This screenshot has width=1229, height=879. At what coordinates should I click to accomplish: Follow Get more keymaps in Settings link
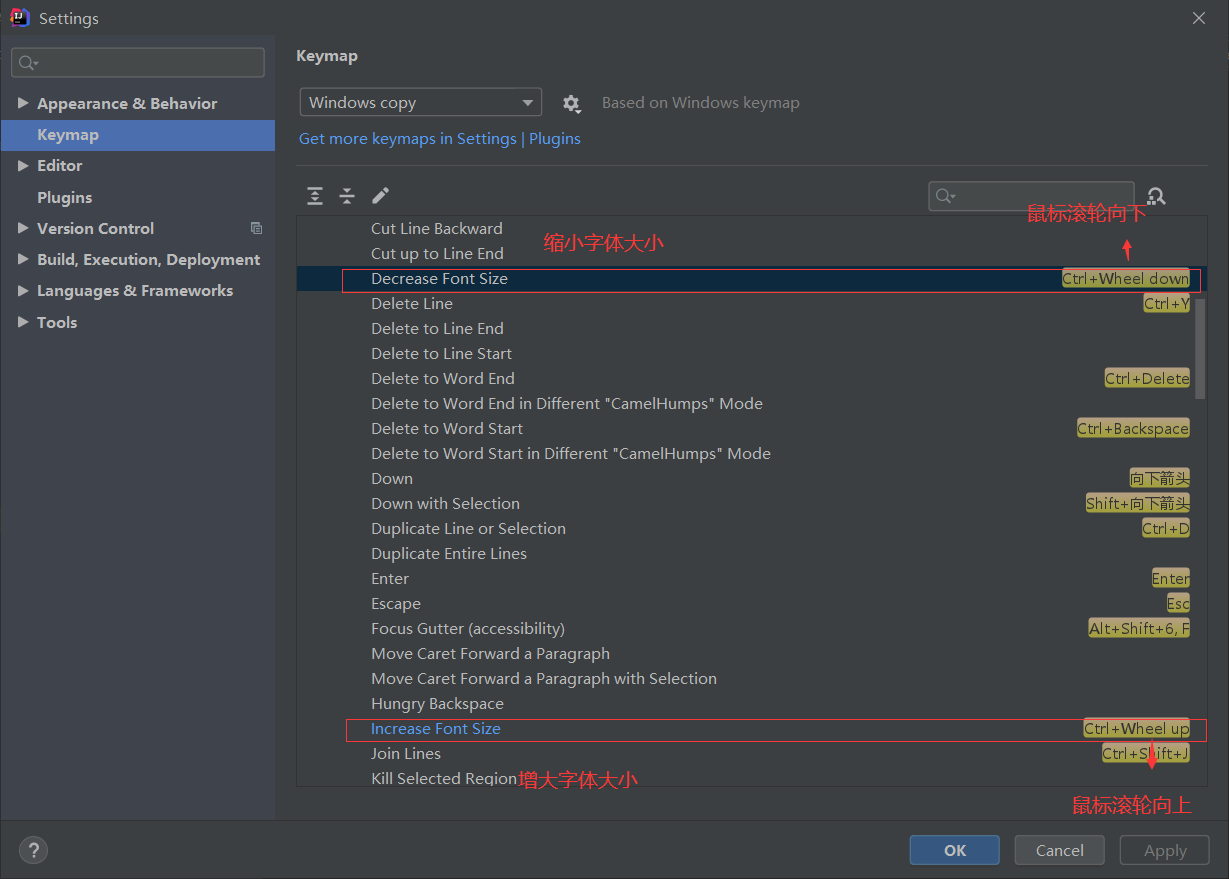click(408, 139)
